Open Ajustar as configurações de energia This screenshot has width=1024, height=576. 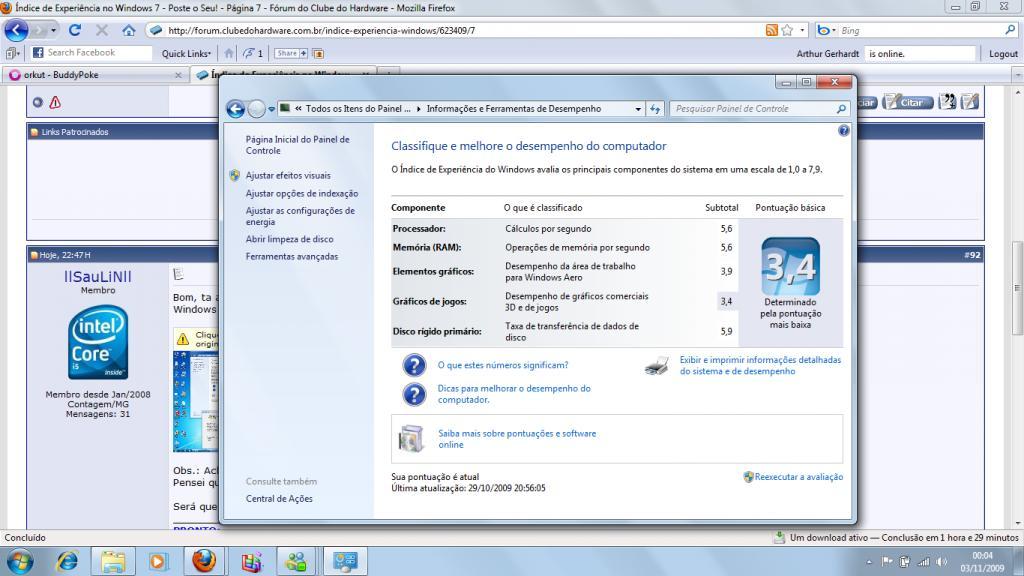[x=300, y=216]
